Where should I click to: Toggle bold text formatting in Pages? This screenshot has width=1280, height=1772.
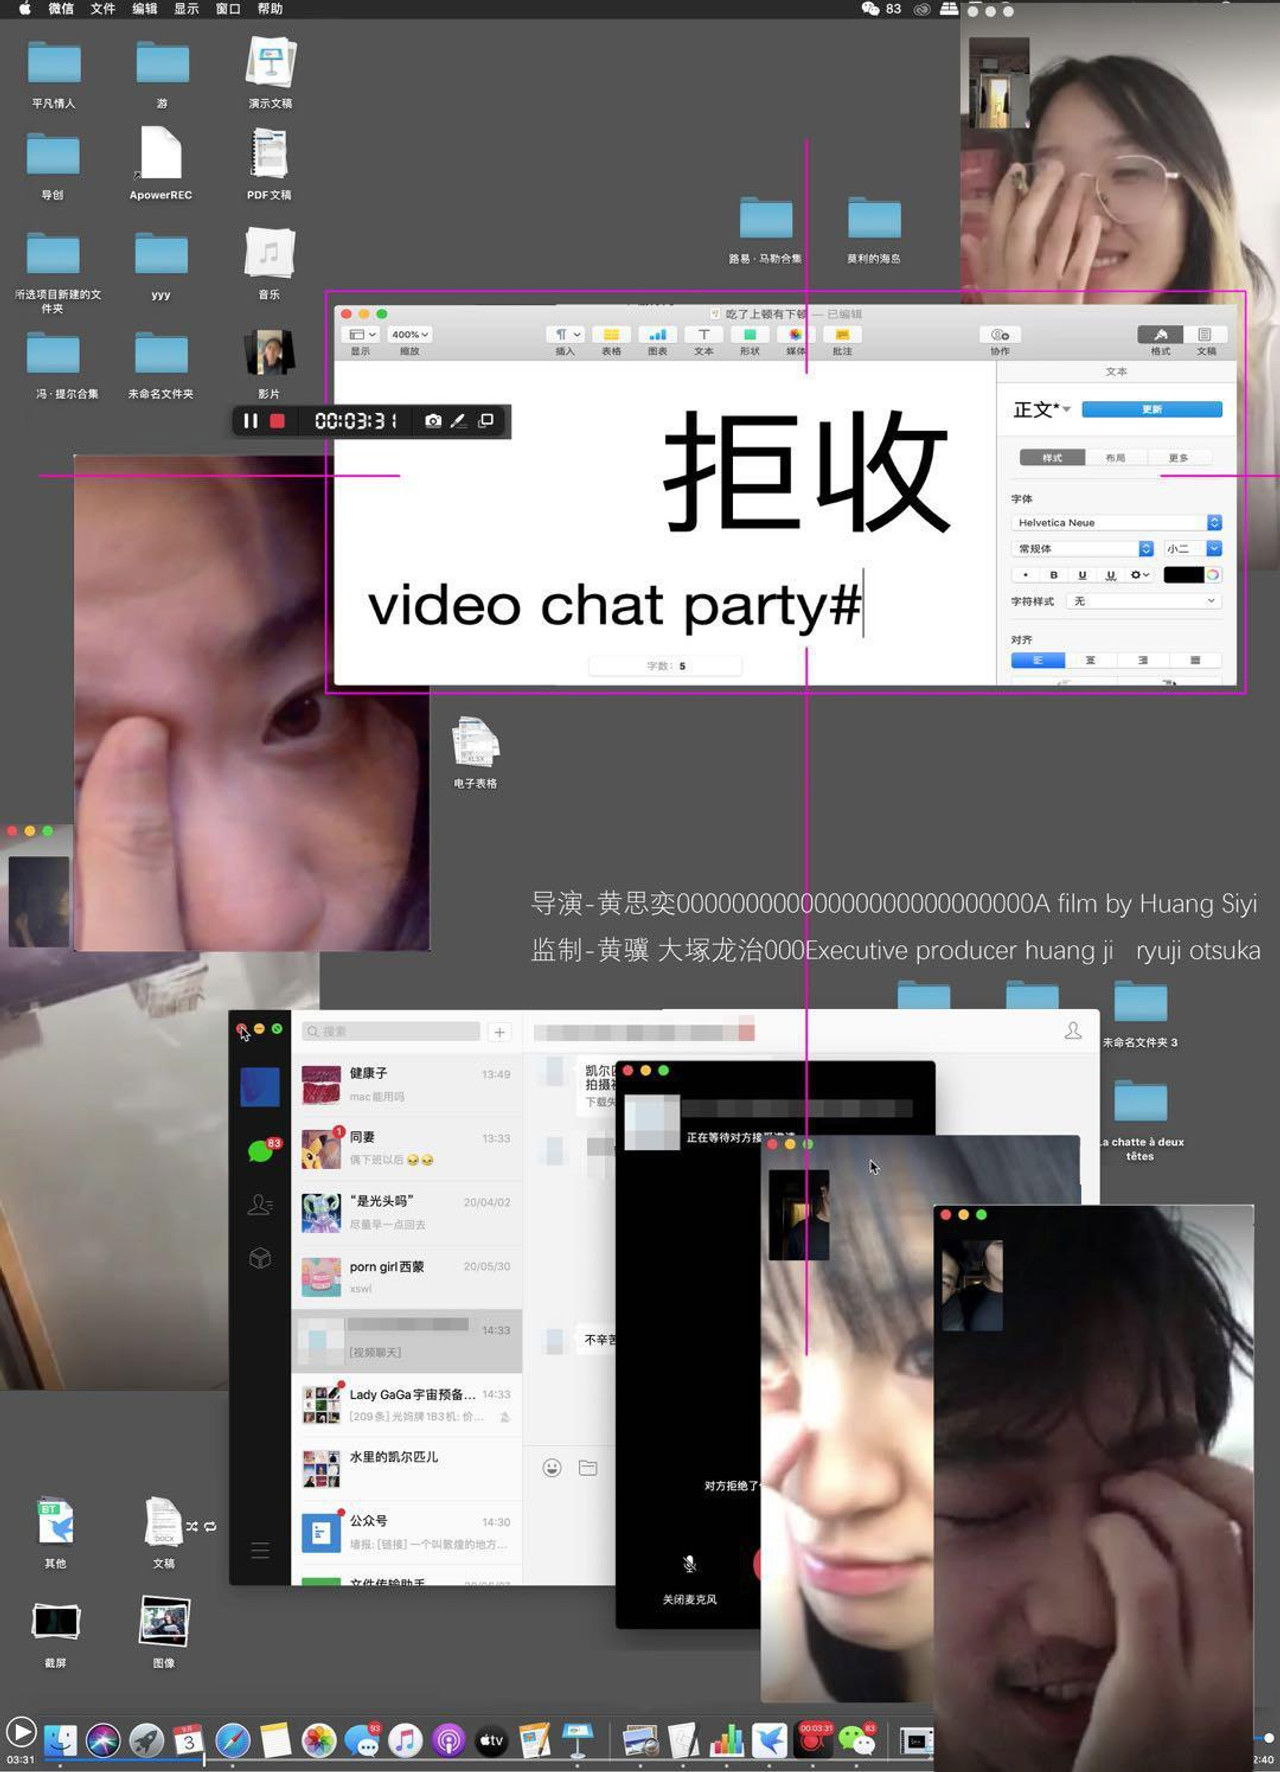(1053, 575)
